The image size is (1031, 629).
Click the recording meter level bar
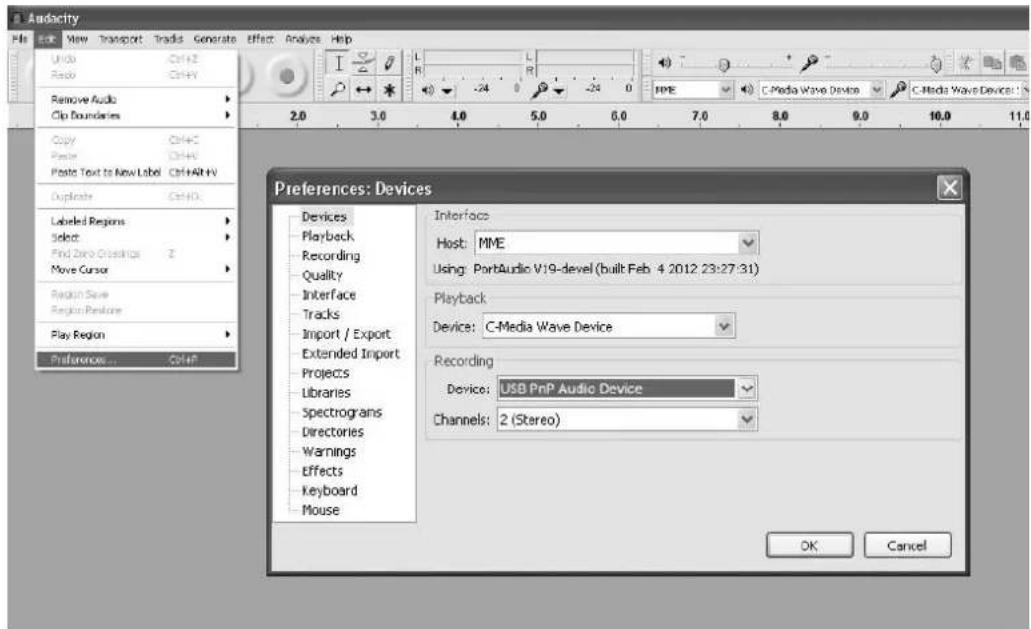click(x=585, y=64)
